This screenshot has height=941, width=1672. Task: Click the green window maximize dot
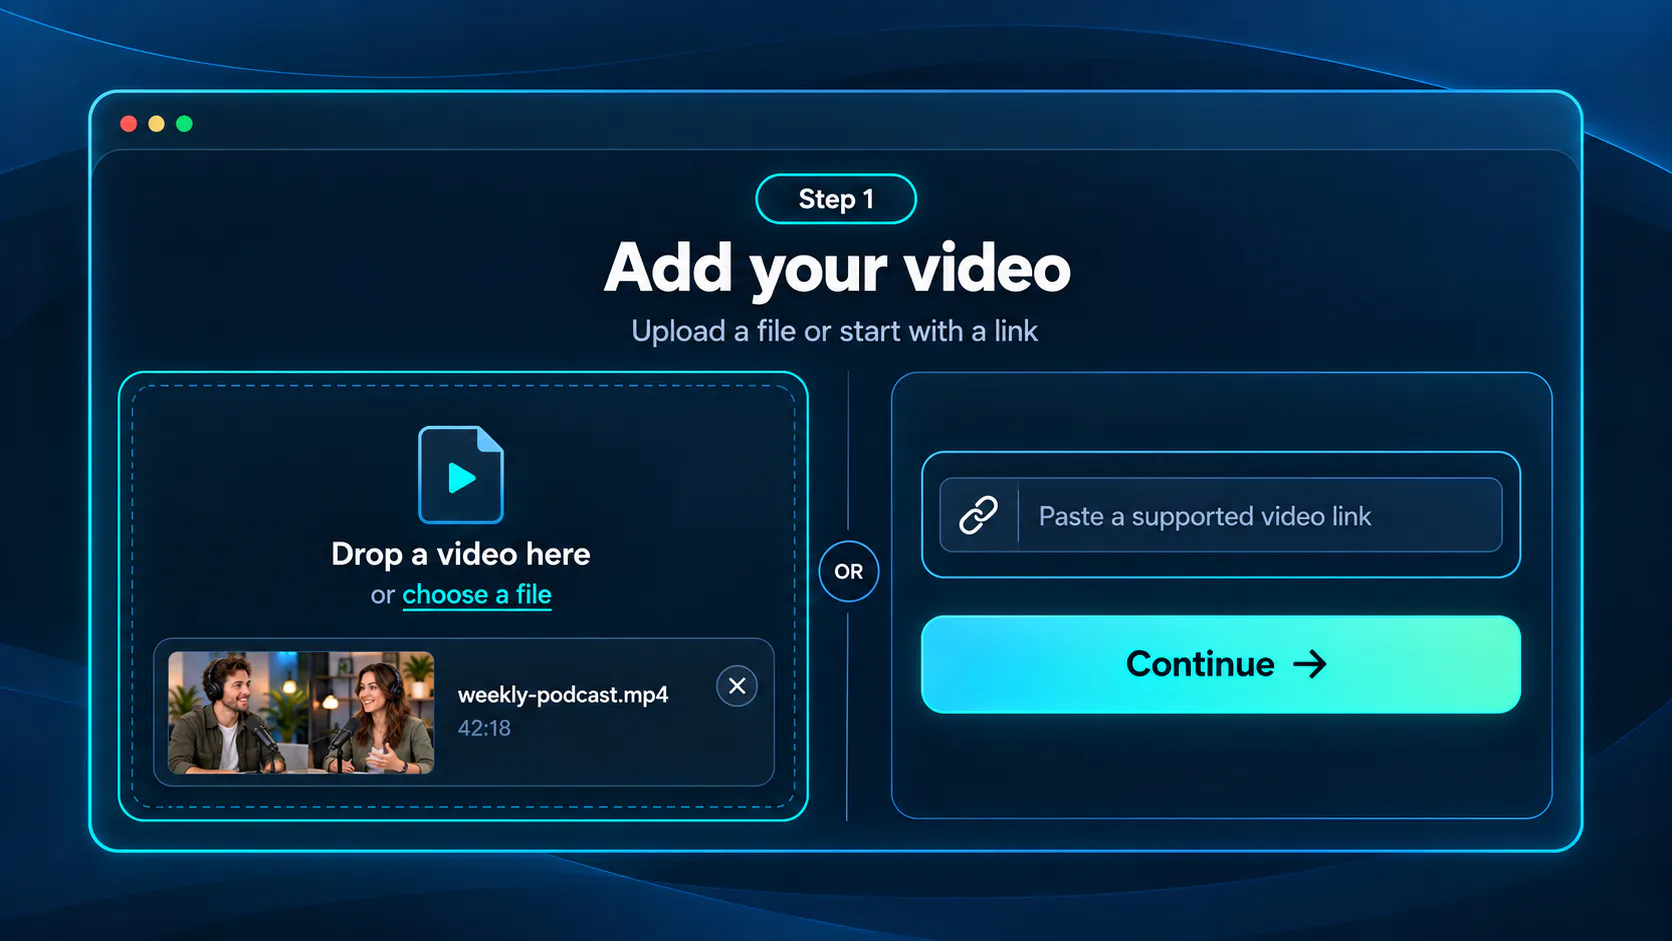[184, 123]
